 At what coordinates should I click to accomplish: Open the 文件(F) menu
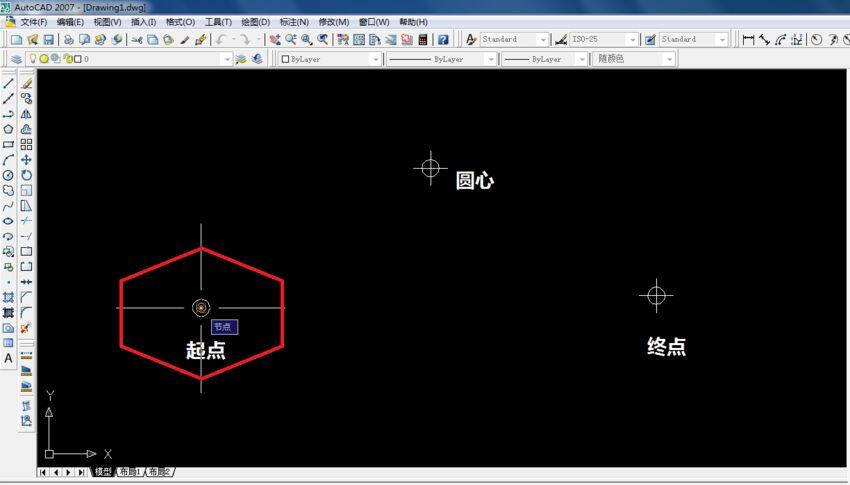34,22
